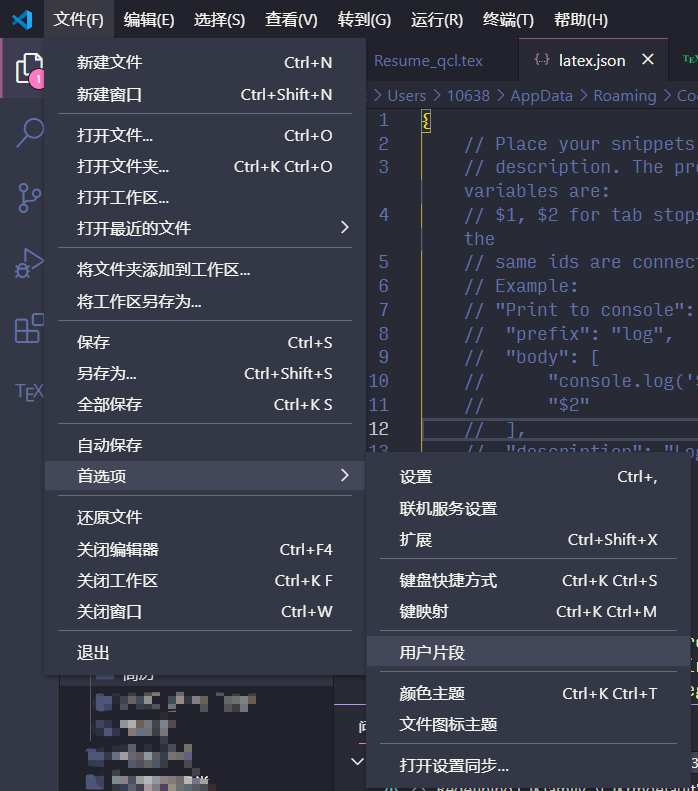
Task: Collapse the bottom panel chevron
Action: tap(357, 761)
